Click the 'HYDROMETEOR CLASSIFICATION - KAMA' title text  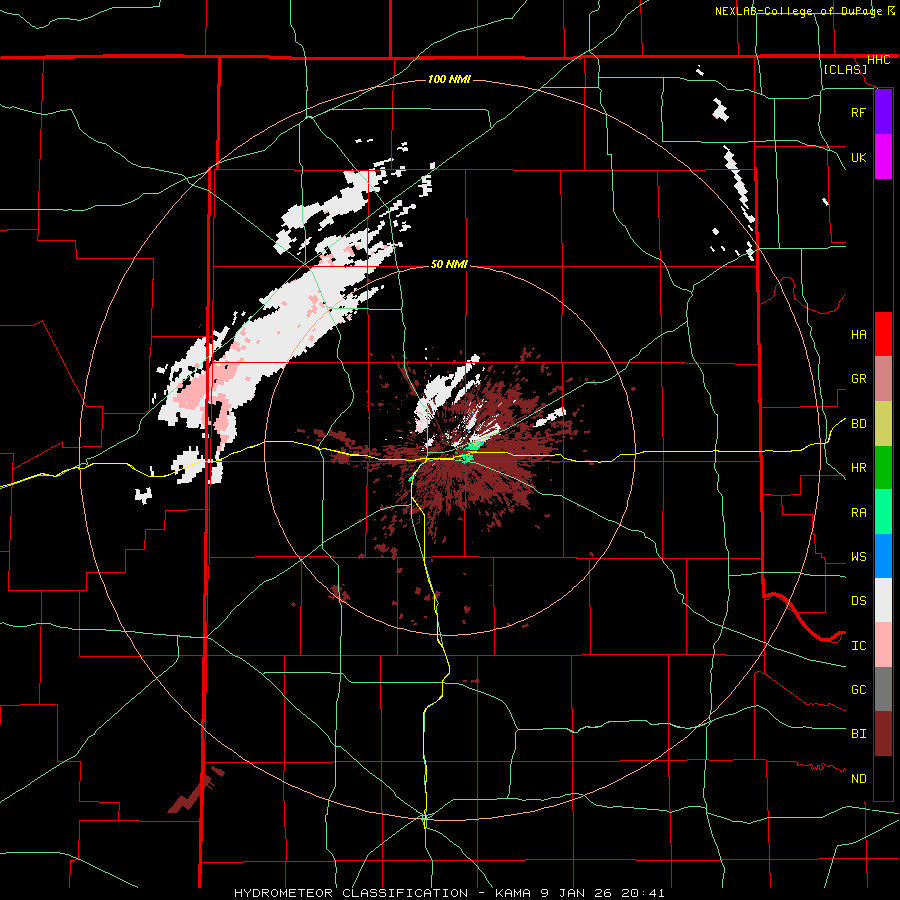coord(382,893)
